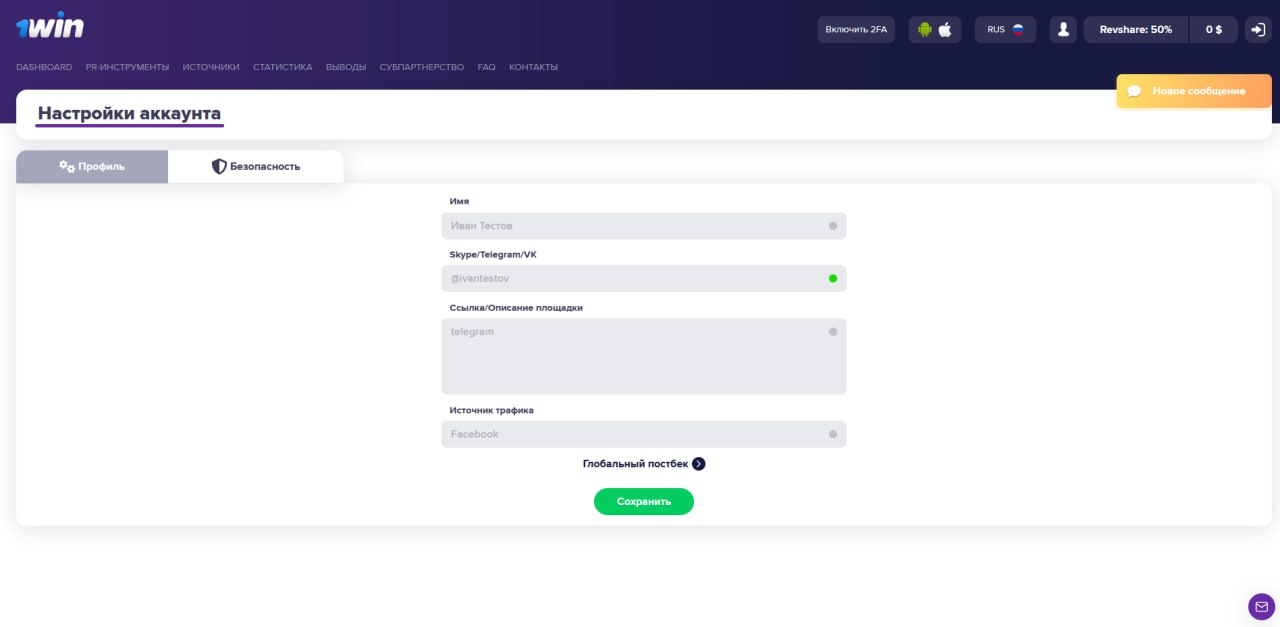Click the arrow icon beside Глобальный постбек

pos(699,464)
